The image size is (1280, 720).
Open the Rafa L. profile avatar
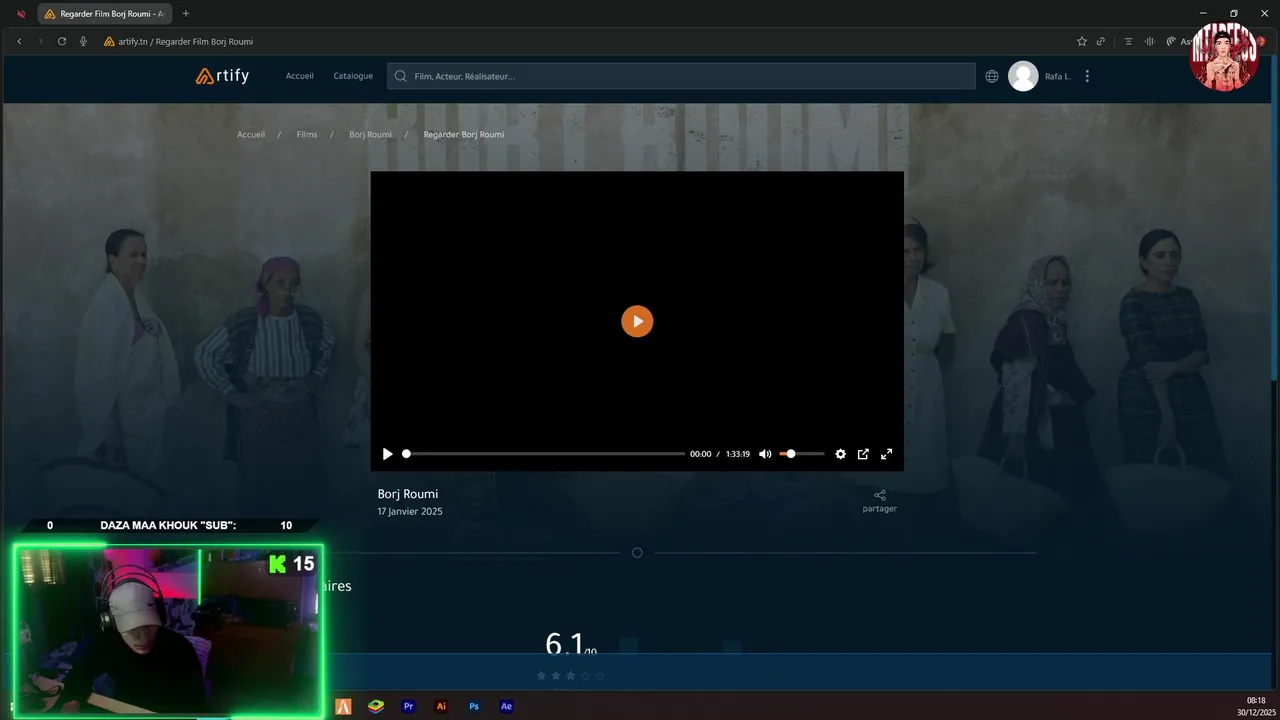1023,76
